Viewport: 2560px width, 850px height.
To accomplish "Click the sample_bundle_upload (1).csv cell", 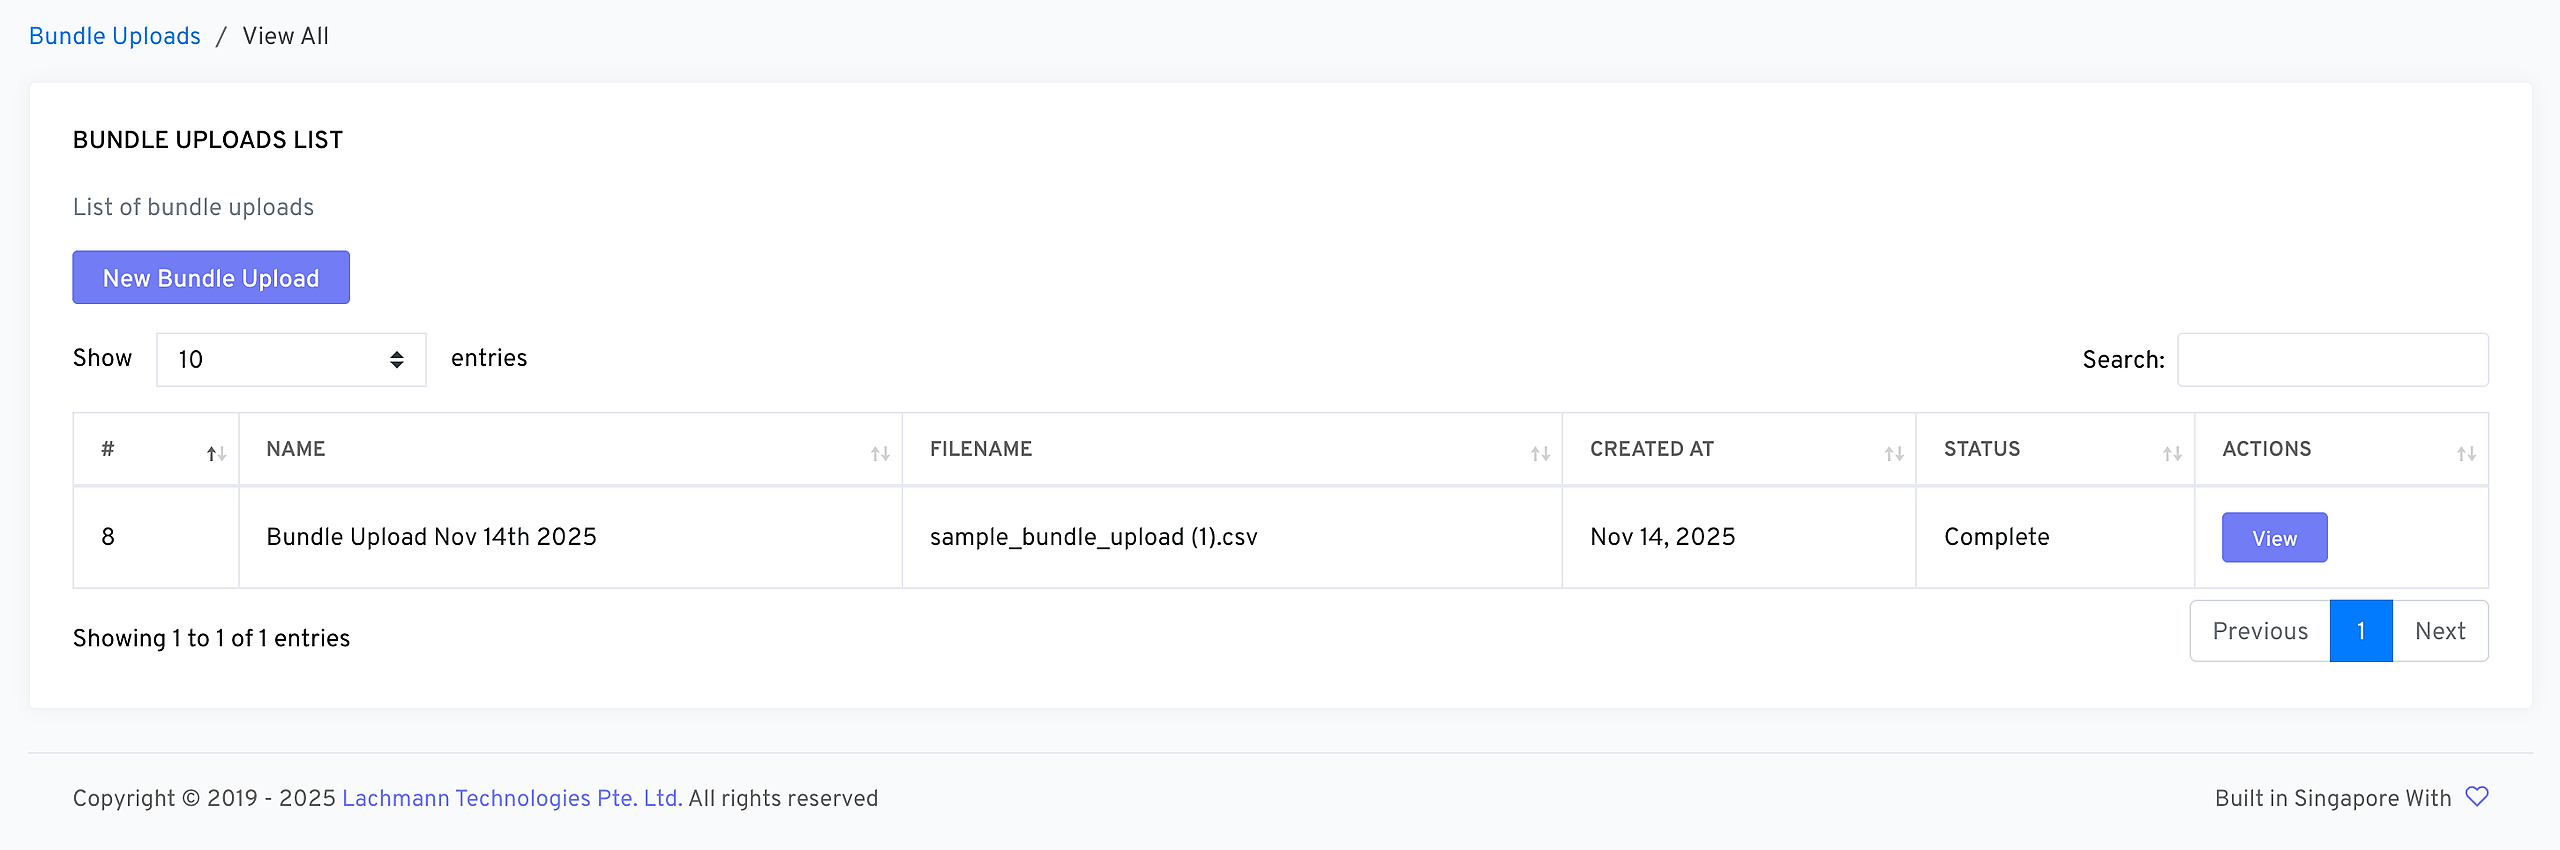I will click(1093, 537).
